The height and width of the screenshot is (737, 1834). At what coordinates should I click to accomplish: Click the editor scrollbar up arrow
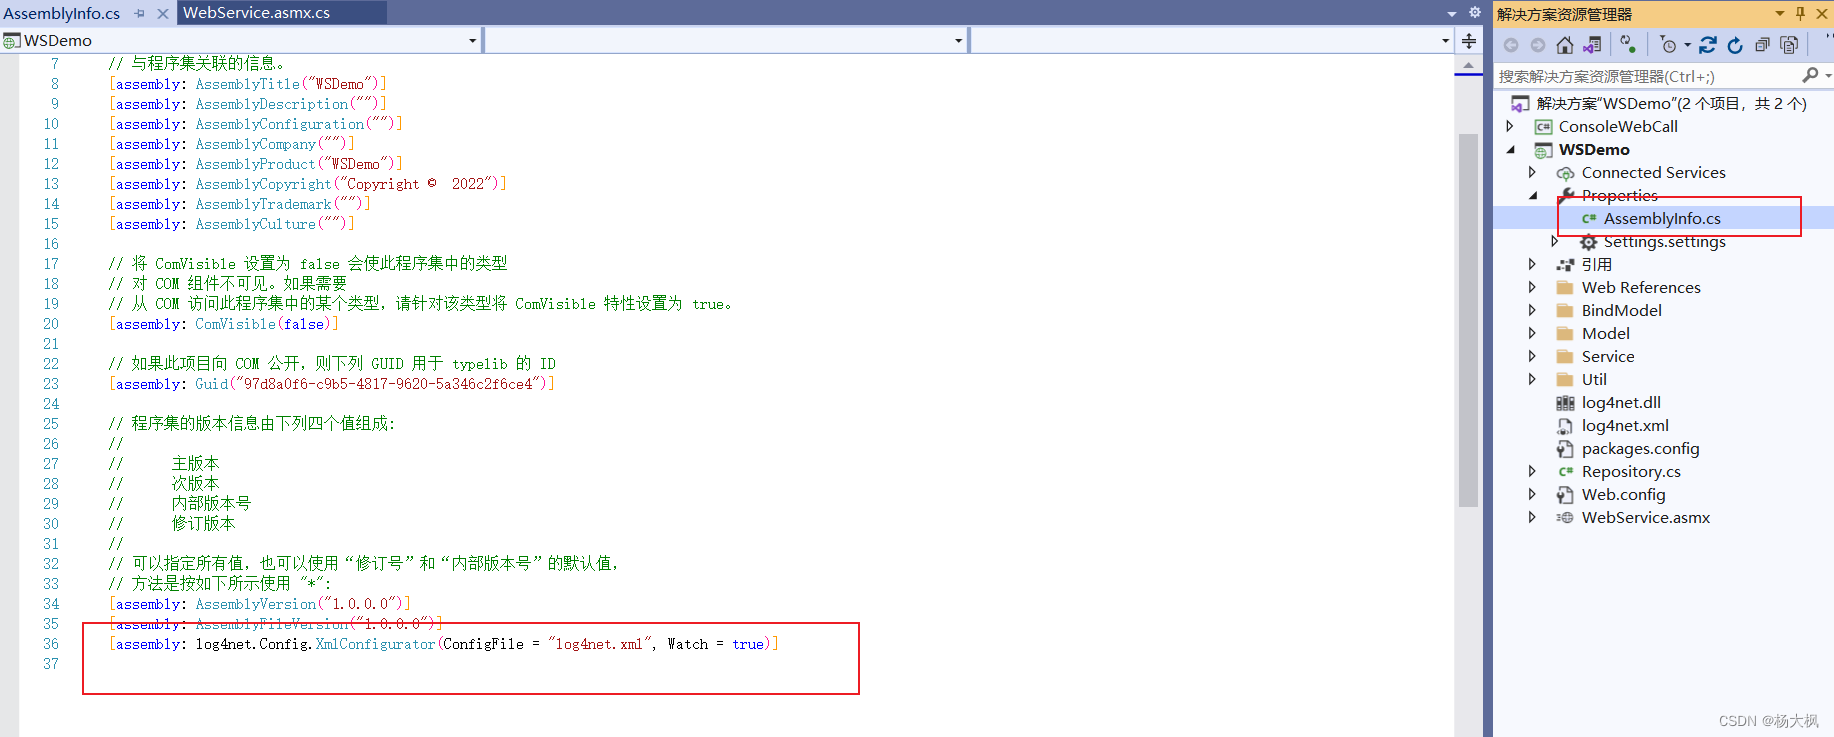(1468, 65)
